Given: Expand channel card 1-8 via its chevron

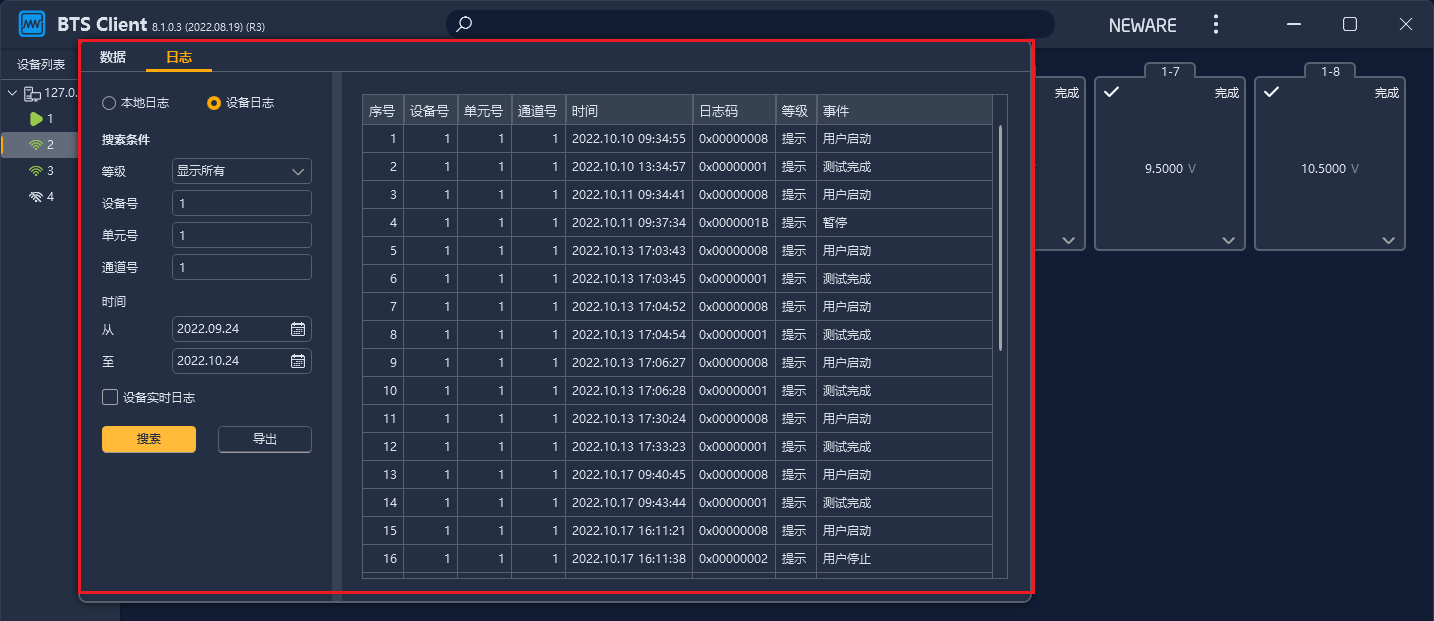Looking at the screenshot, I should pos(1388,240).
